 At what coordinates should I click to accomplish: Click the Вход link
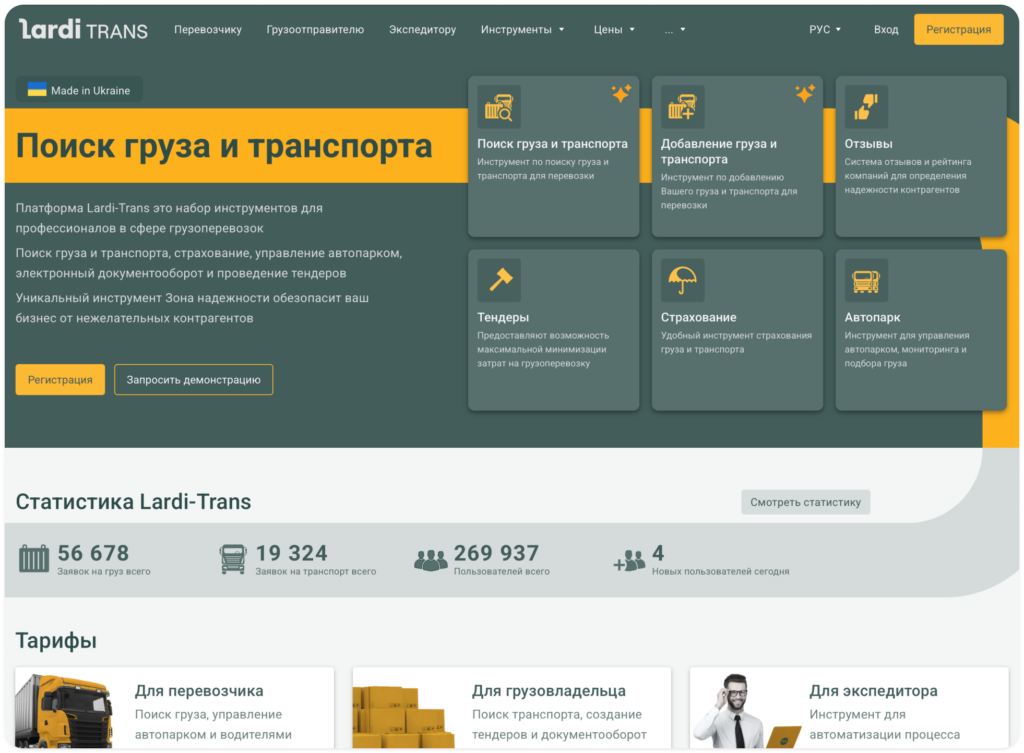click(x=885, y=29)
